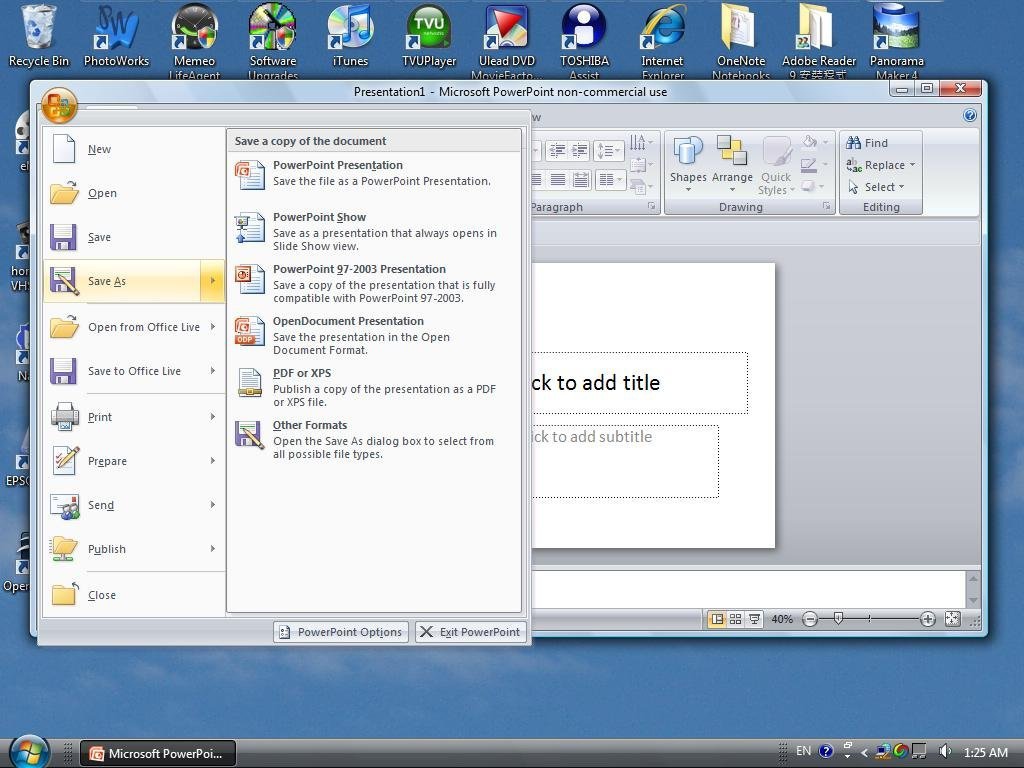Switch to Normal view
This screenshot has width=1024, height=768.
(716, 619)
